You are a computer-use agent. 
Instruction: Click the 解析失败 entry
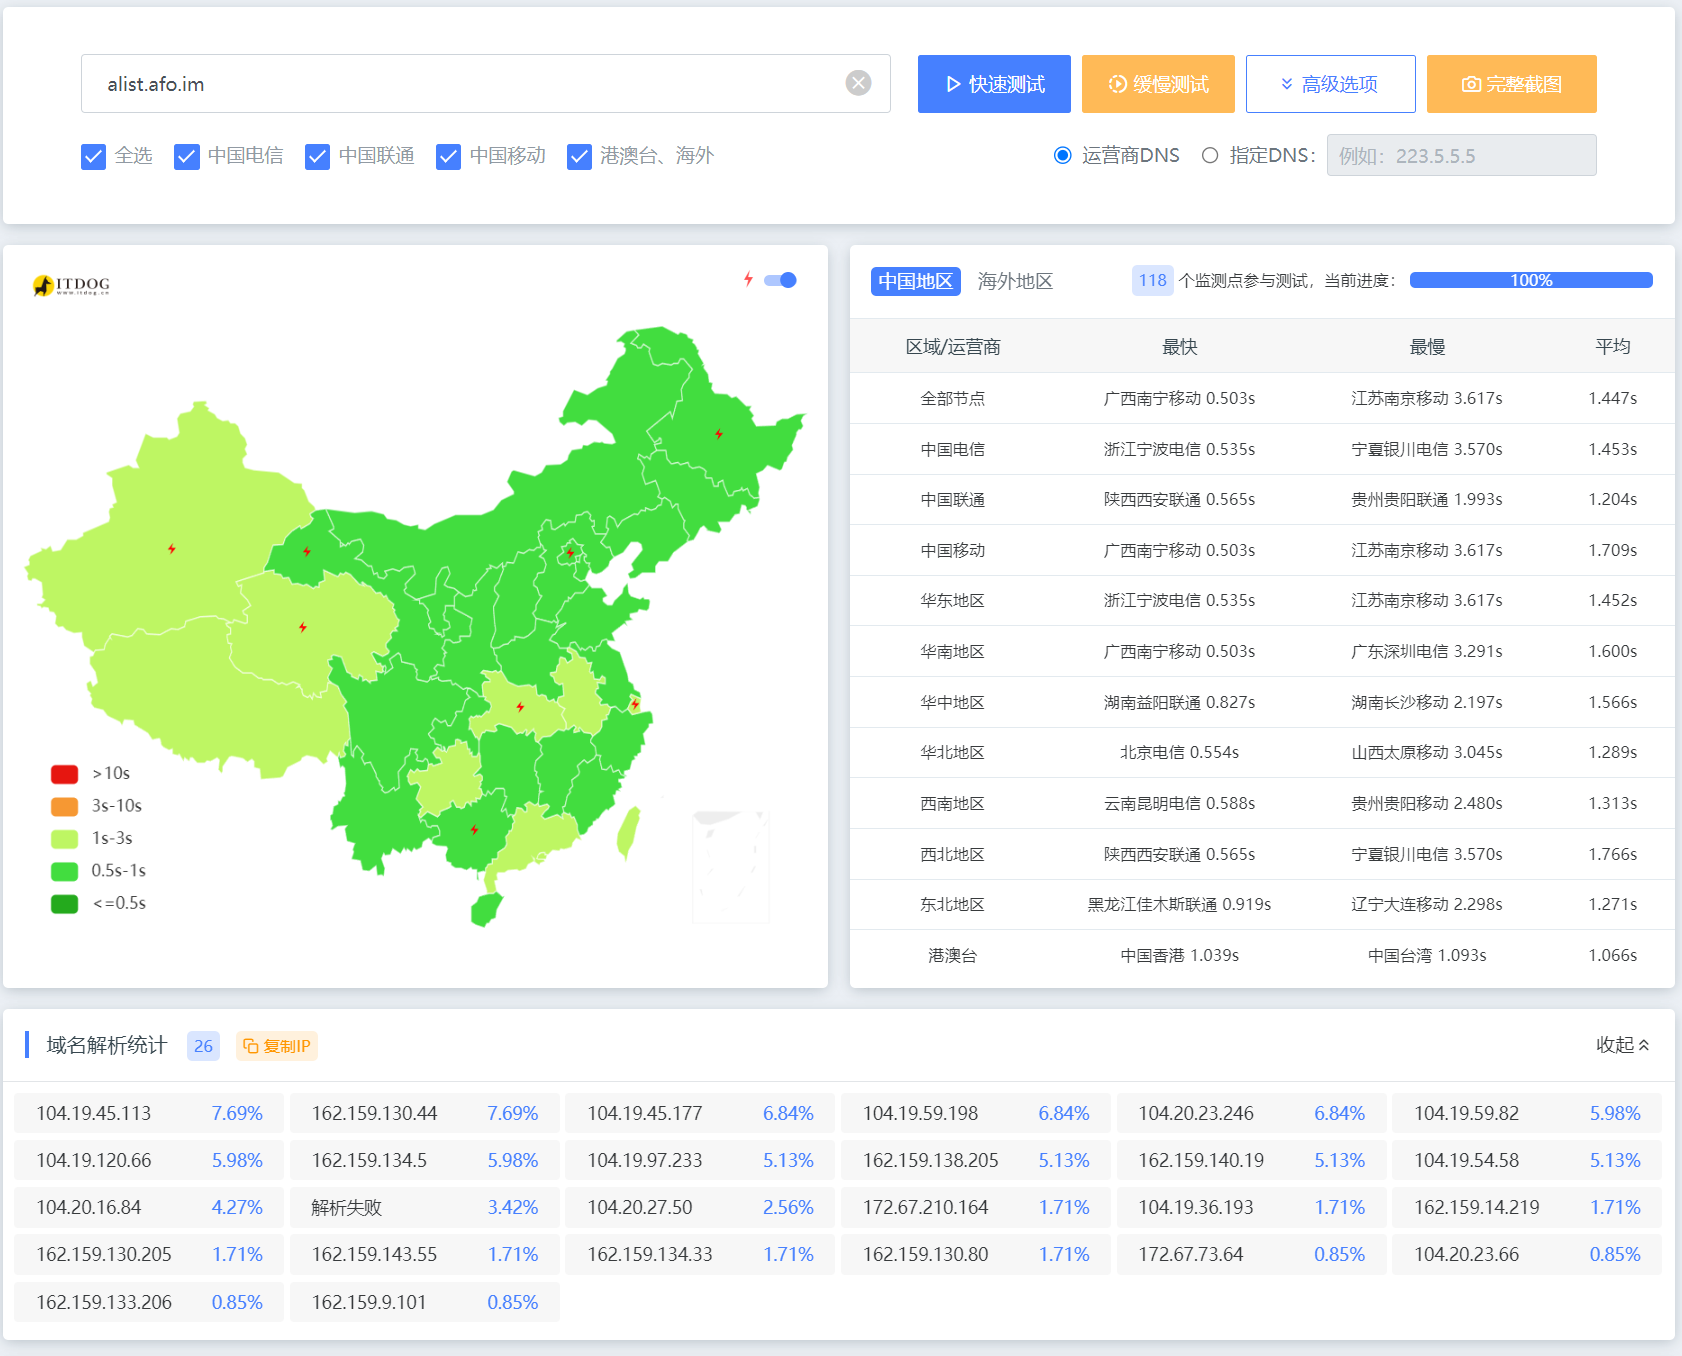tap(425, 1207)
